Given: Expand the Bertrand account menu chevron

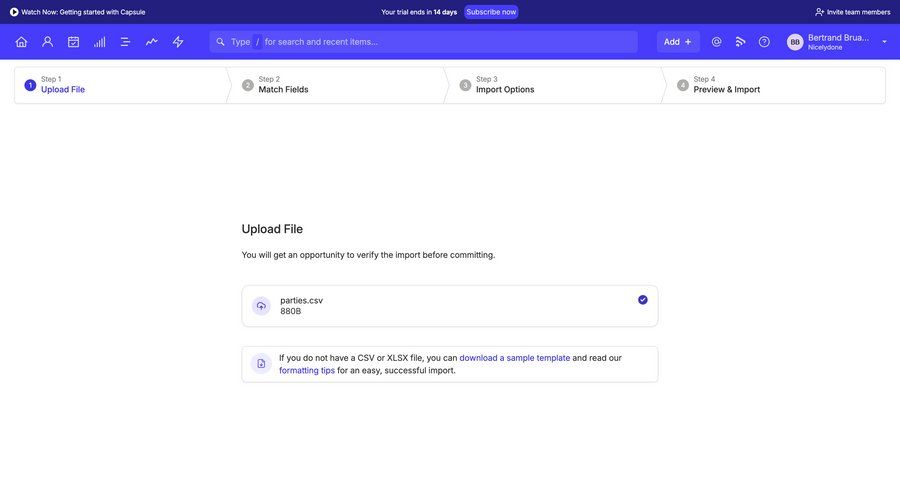Looking at the screenshot, I should pos(884,42).
